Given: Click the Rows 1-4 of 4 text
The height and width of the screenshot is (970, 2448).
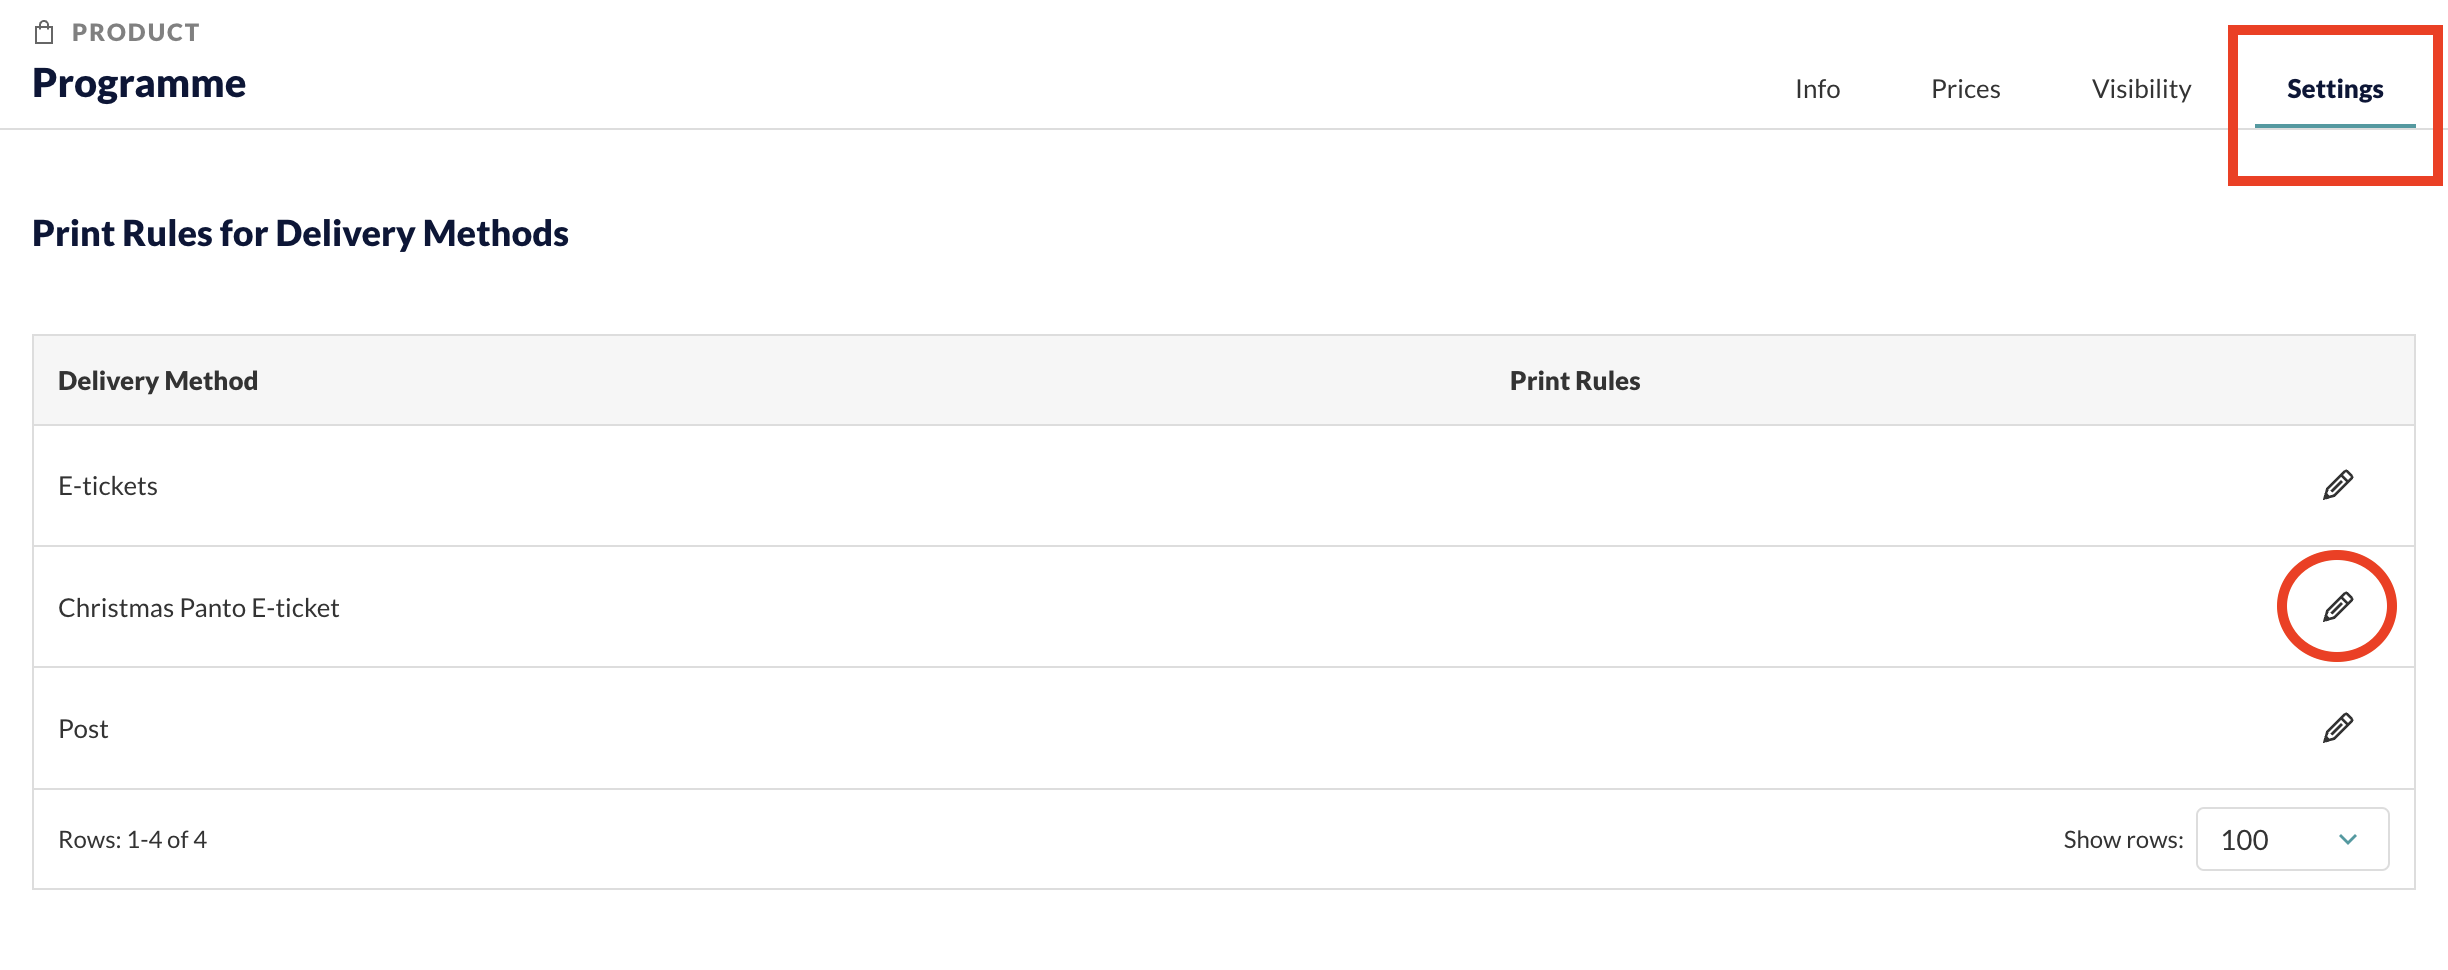Looking at the screenshot, I should tap(132, 840).
